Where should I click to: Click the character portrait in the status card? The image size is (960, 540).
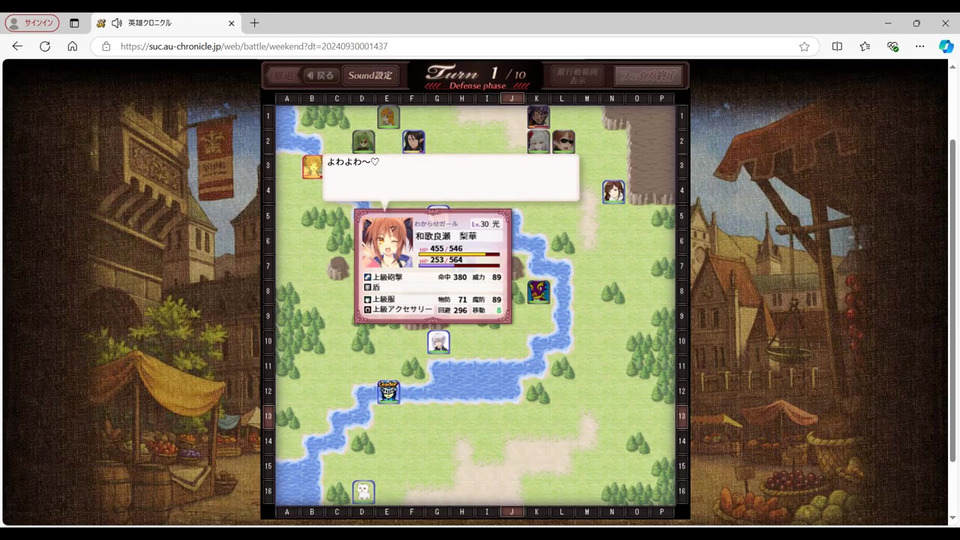[387, 242]
